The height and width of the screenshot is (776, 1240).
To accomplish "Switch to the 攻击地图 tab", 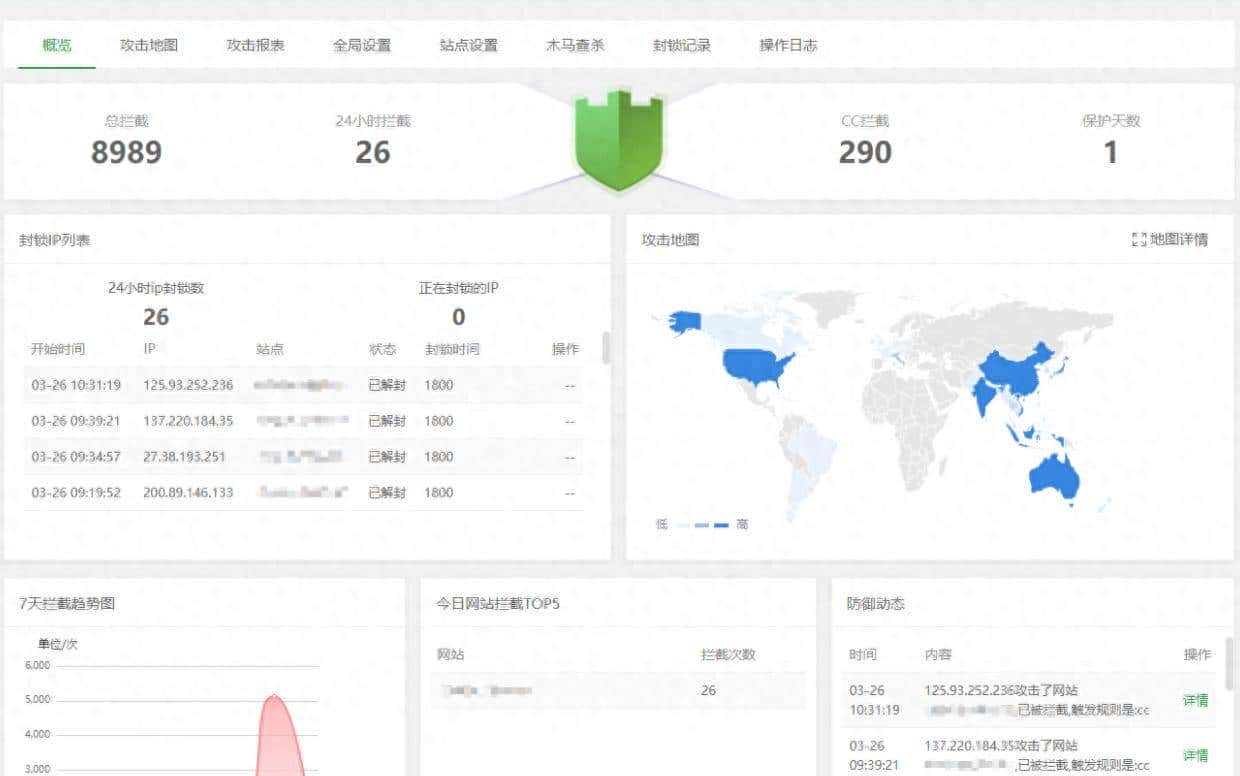I will click(x=150, y=45).
